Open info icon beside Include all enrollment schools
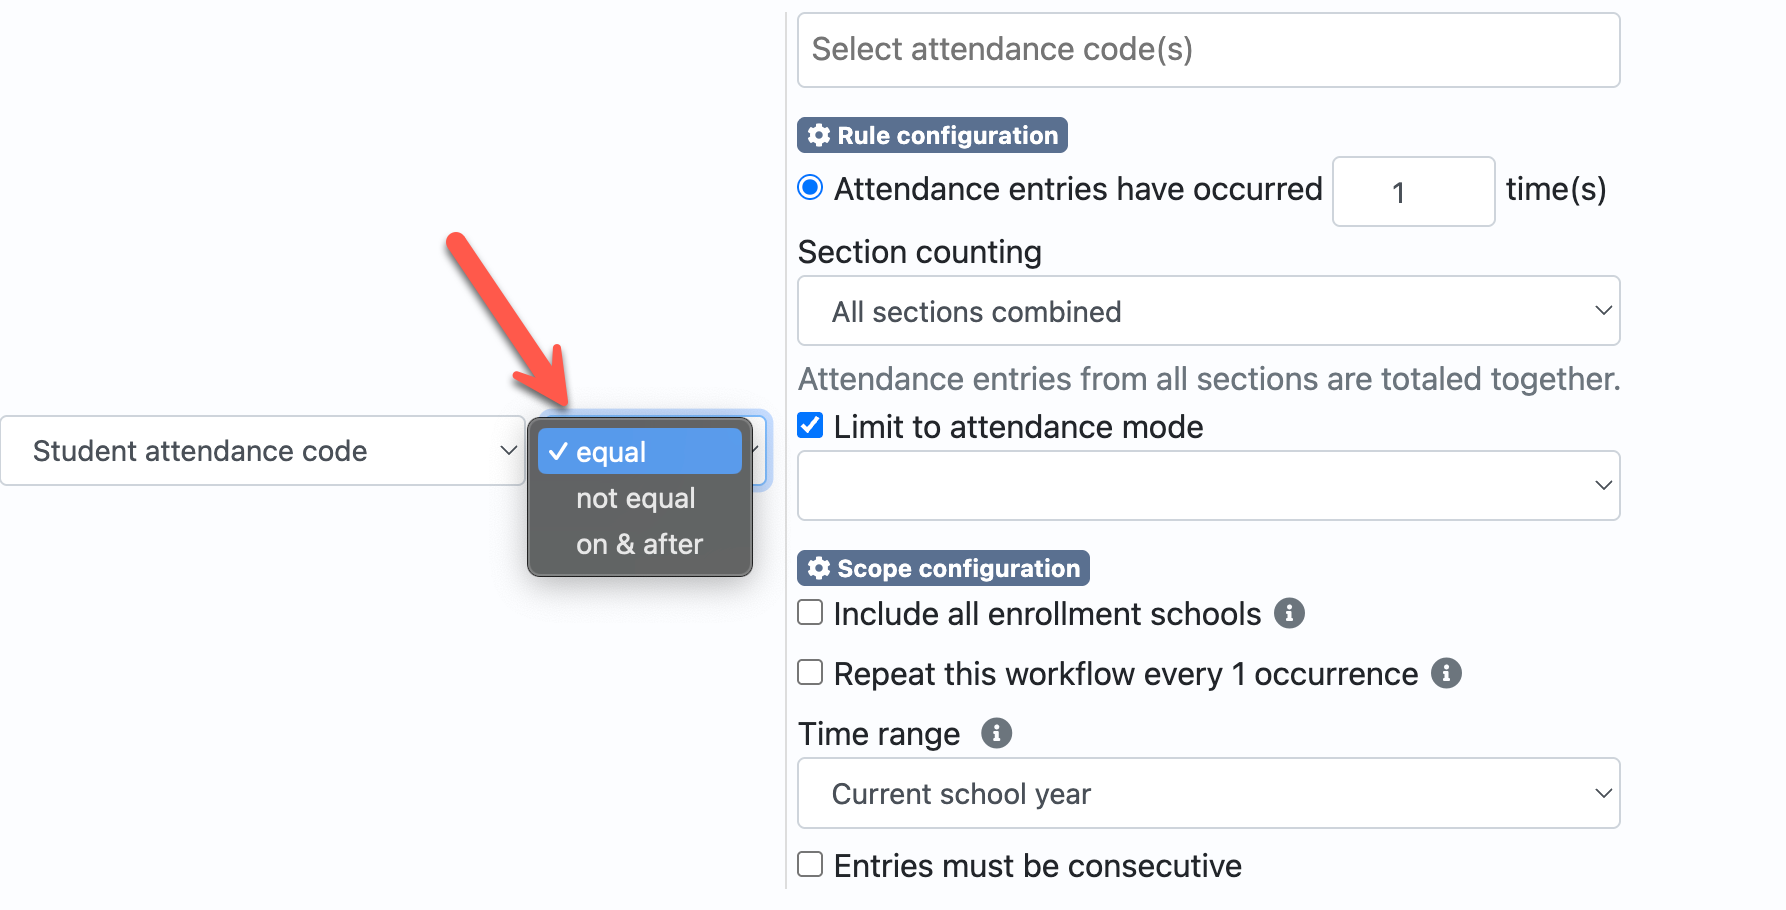This screenshot has width=1786, height=910. click(x=1289, y=613)
